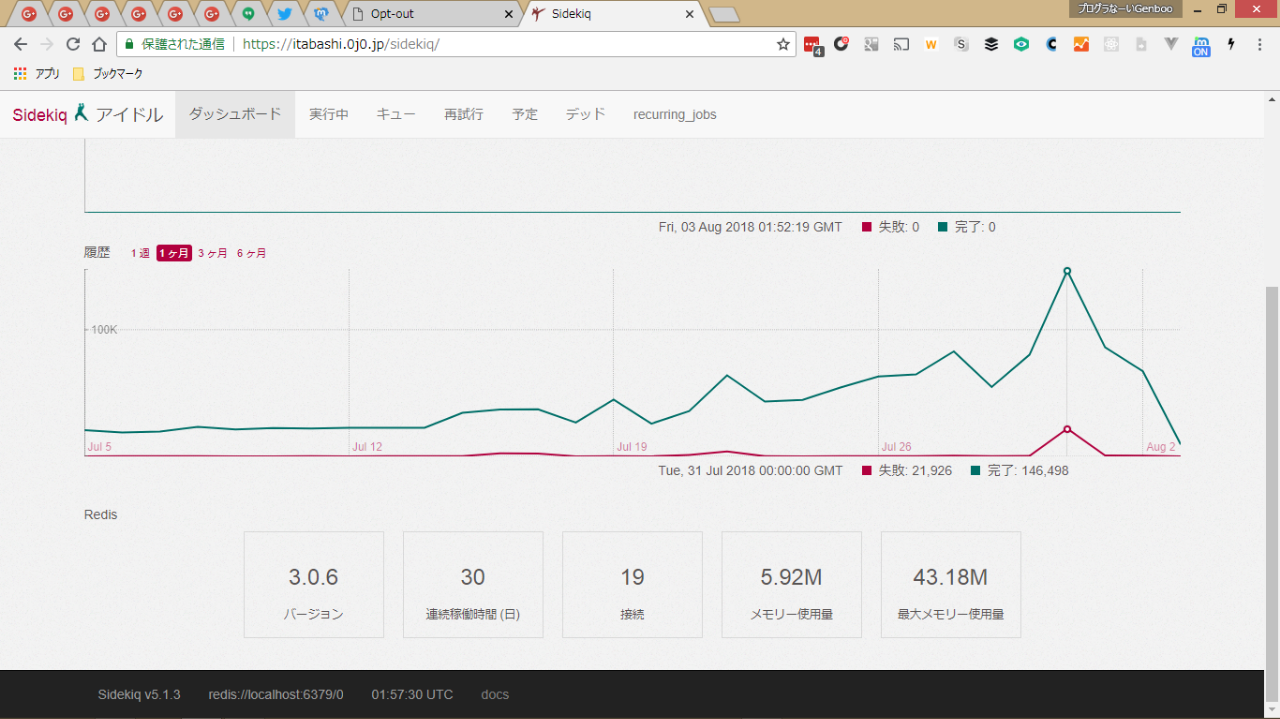Select the 1週 history range
Viewport: 1280px width, 719px height.
(x=140, y=254)
